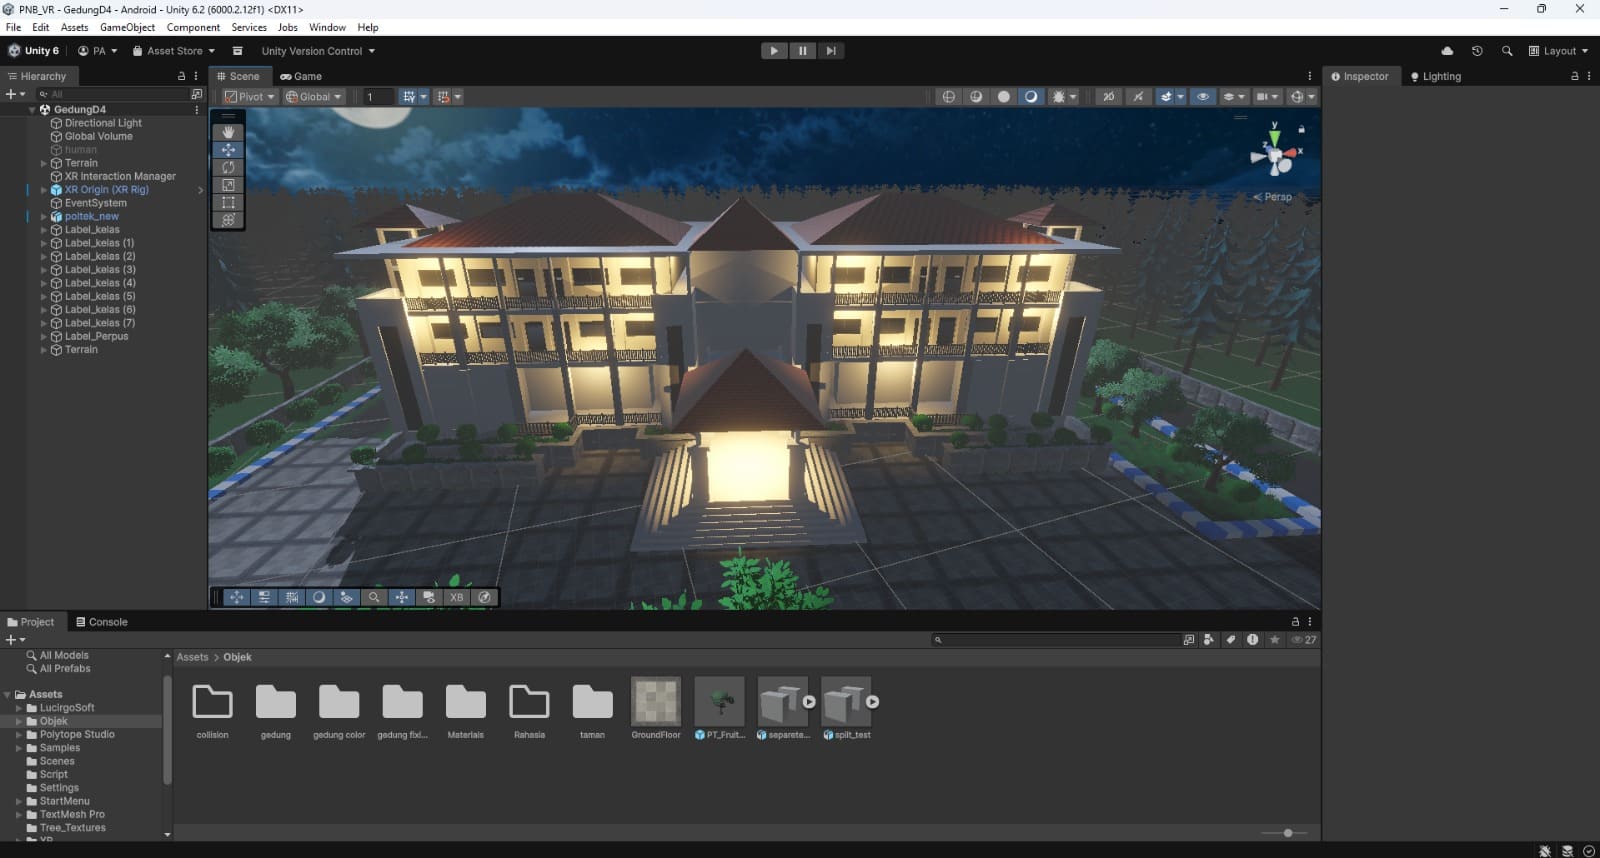The image size is (1600, 858).
Task: Expand the poltek_new object
Action: coord(44,216)
